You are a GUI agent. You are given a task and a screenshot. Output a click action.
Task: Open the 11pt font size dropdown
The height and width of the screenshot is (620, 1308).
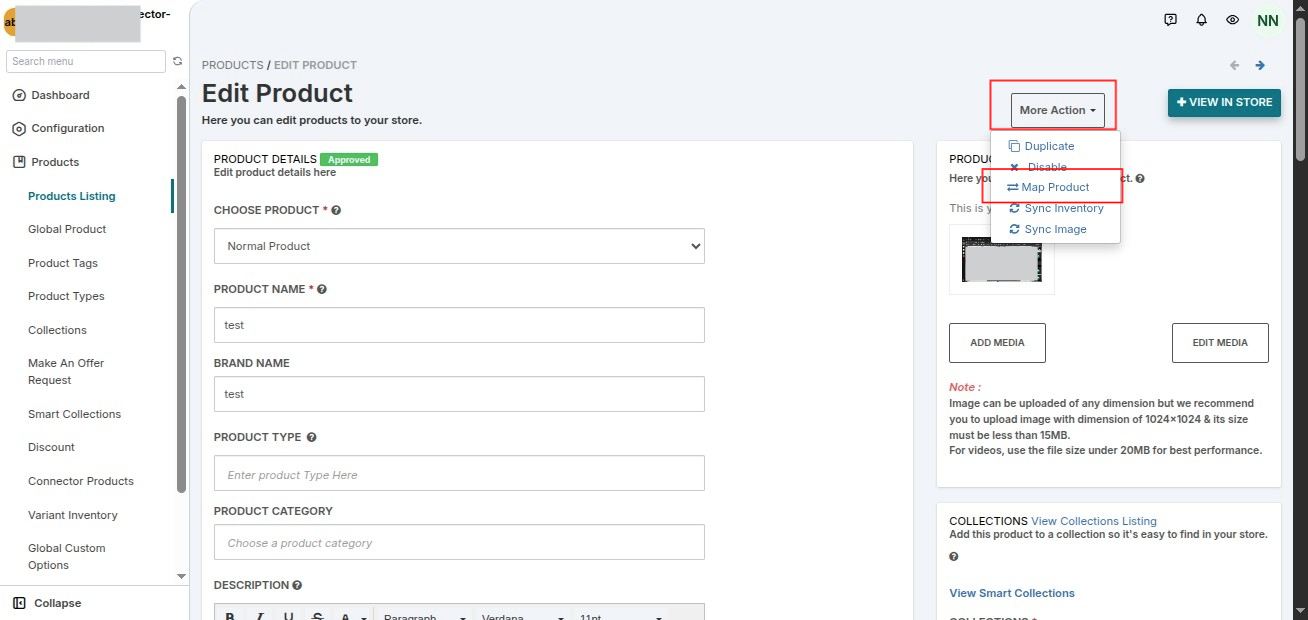(x=620, y=618)
